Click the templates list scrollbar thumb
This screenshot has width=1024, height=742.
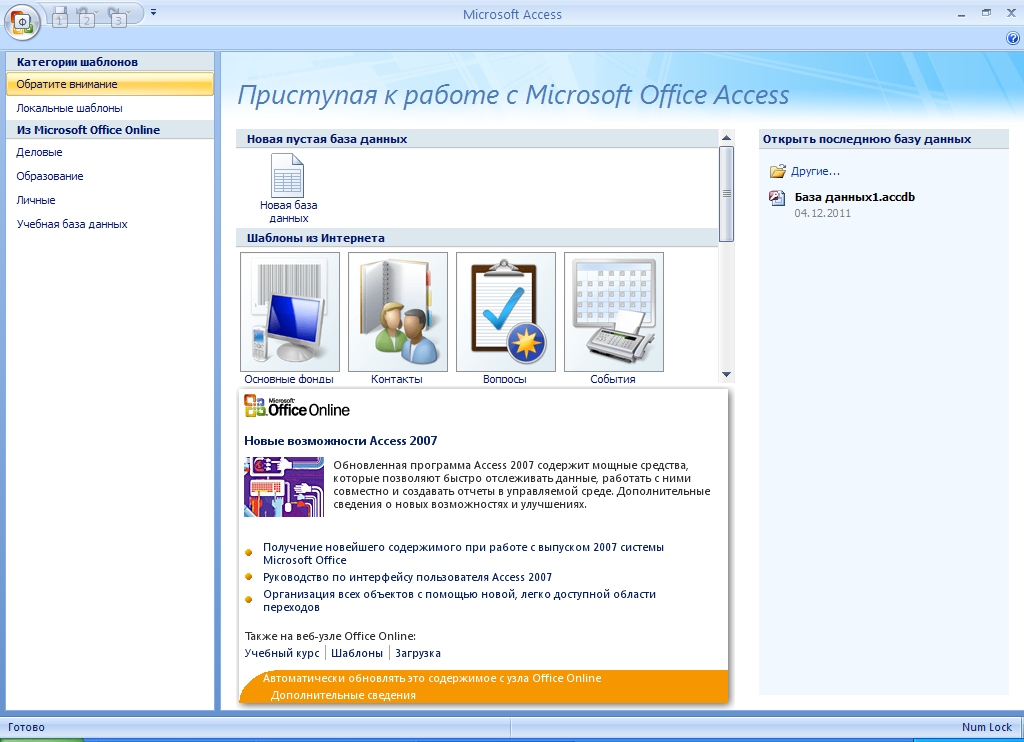726,194
